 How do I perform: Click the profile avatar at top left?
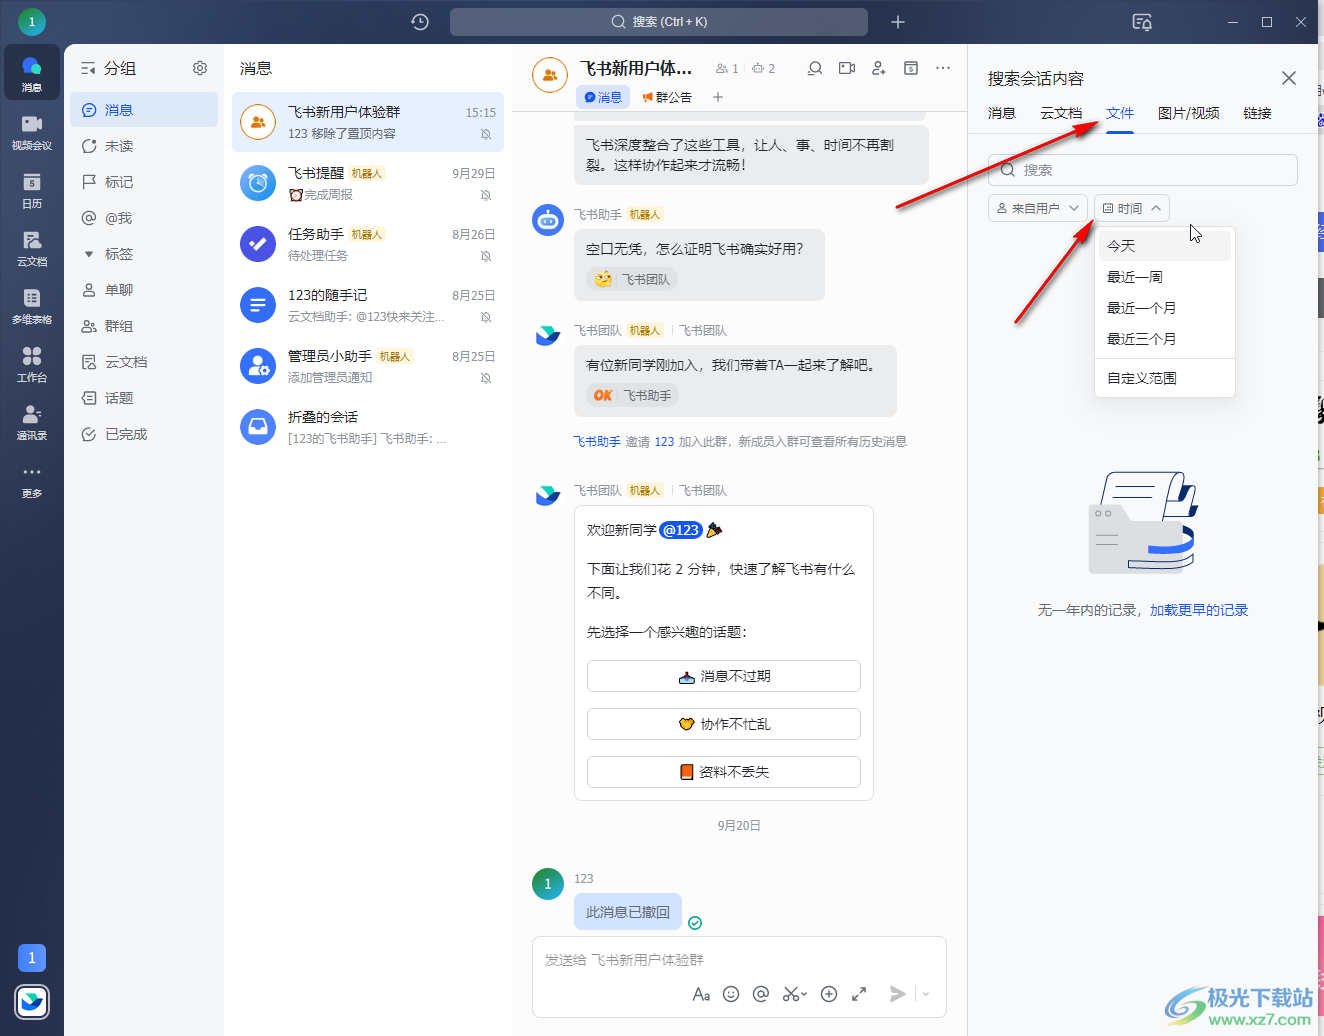(32, 21)
